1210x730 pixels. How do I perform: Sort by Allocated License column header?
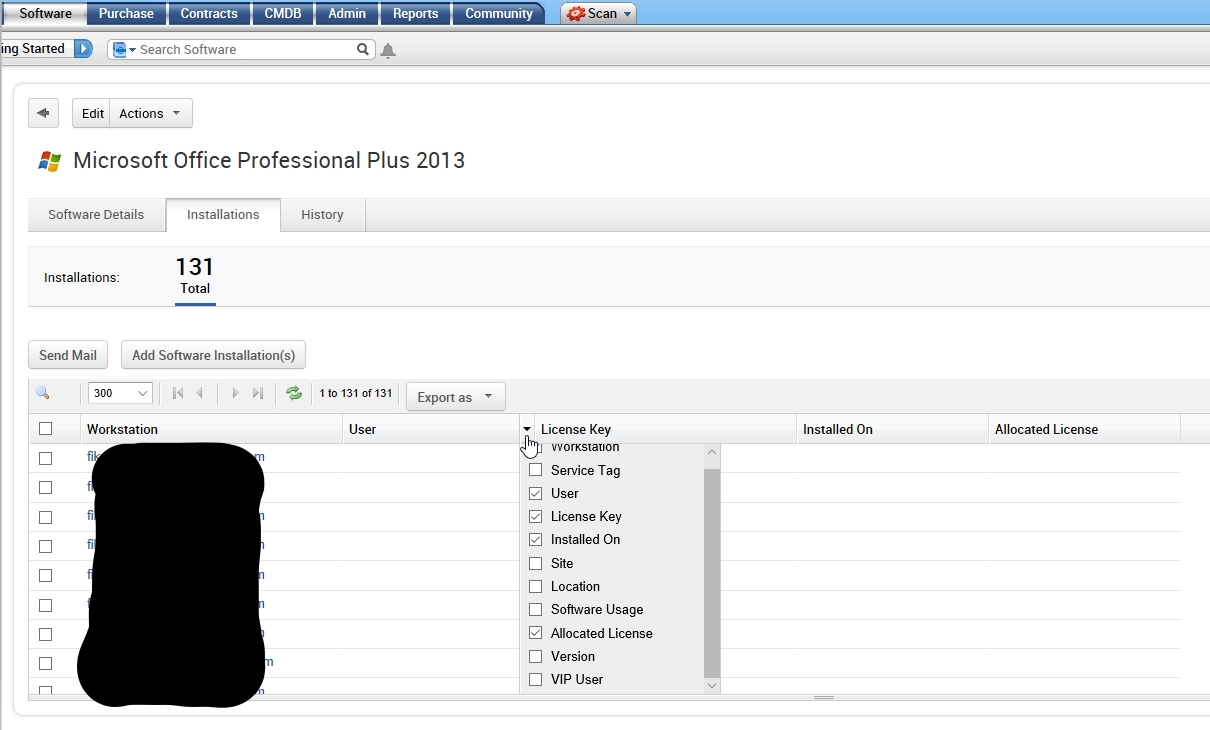[x=1084, y=429]
